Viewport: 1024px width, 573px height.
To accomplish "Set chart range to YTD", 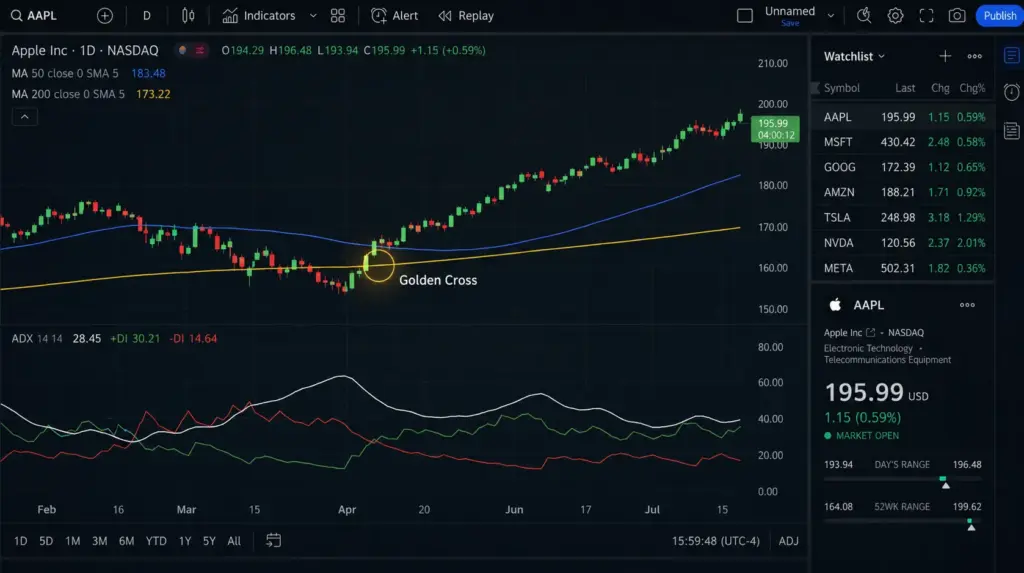I will point(155,541).
